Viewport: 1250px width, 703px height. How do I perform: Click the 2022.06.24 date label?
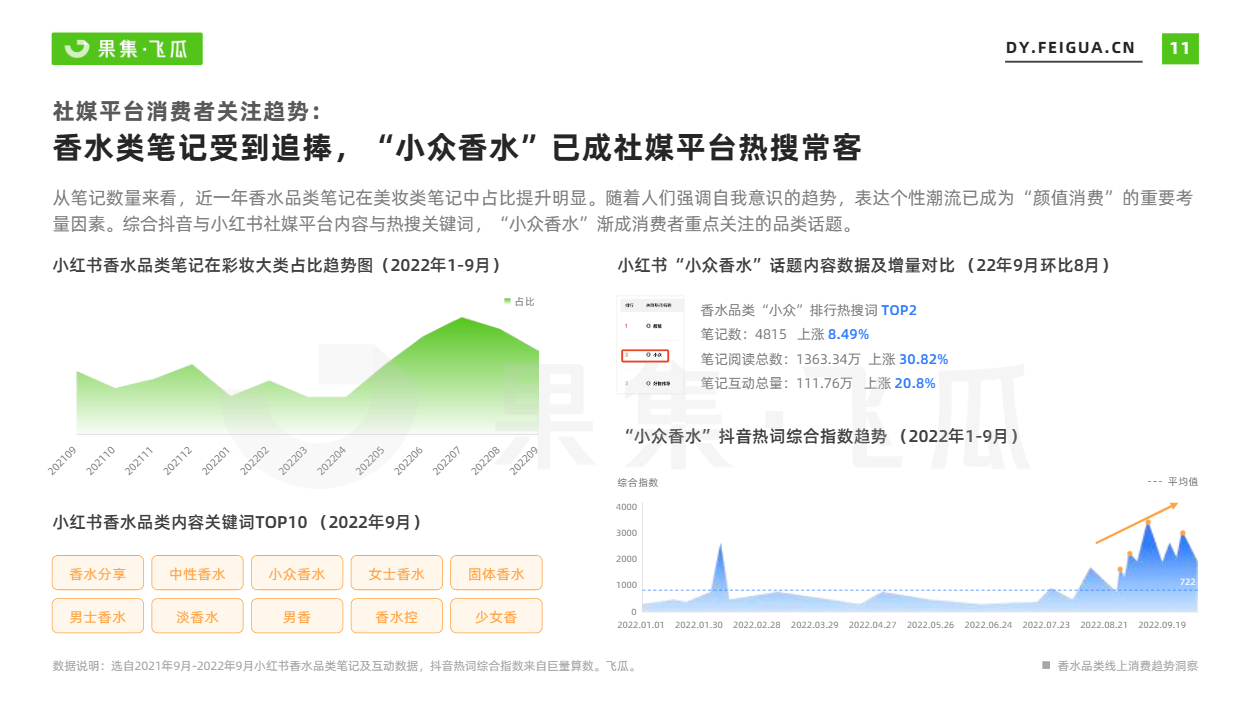tap(988, 624)
